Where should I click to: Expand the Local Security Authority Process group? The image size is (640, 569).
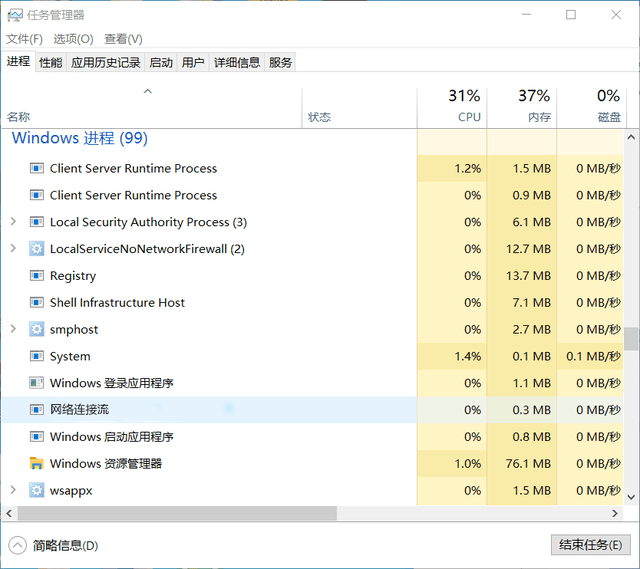point(13,222)
